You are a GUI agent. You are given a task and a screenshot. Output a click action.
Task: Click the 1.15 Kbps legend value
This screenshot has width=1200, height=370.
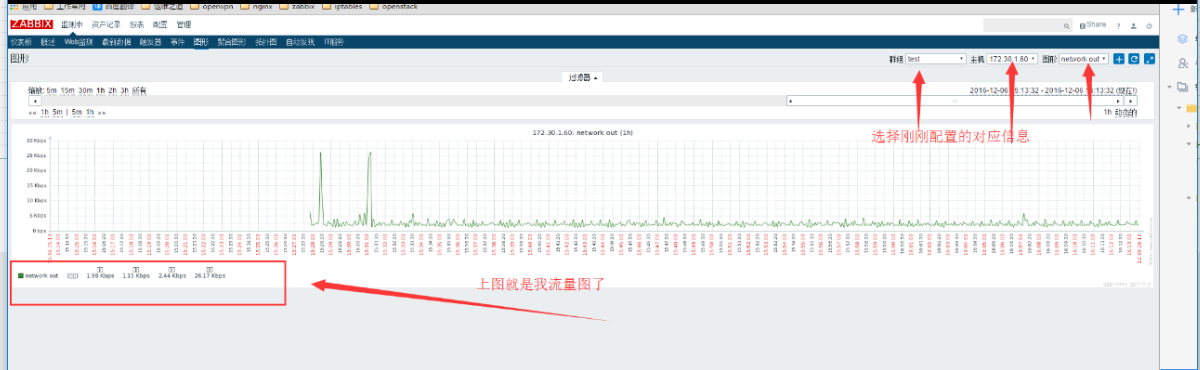click(x=135, y=275)
